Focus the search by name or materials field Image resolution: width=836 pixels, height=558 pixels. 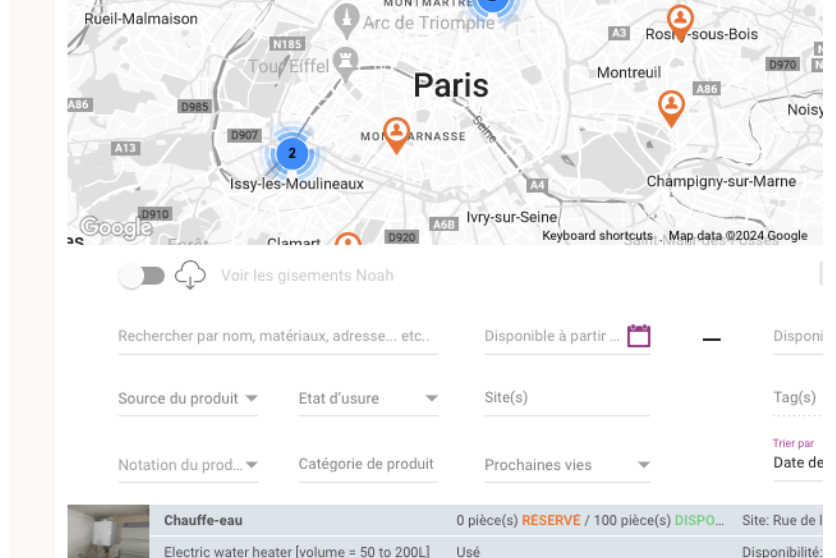(278, 337)
